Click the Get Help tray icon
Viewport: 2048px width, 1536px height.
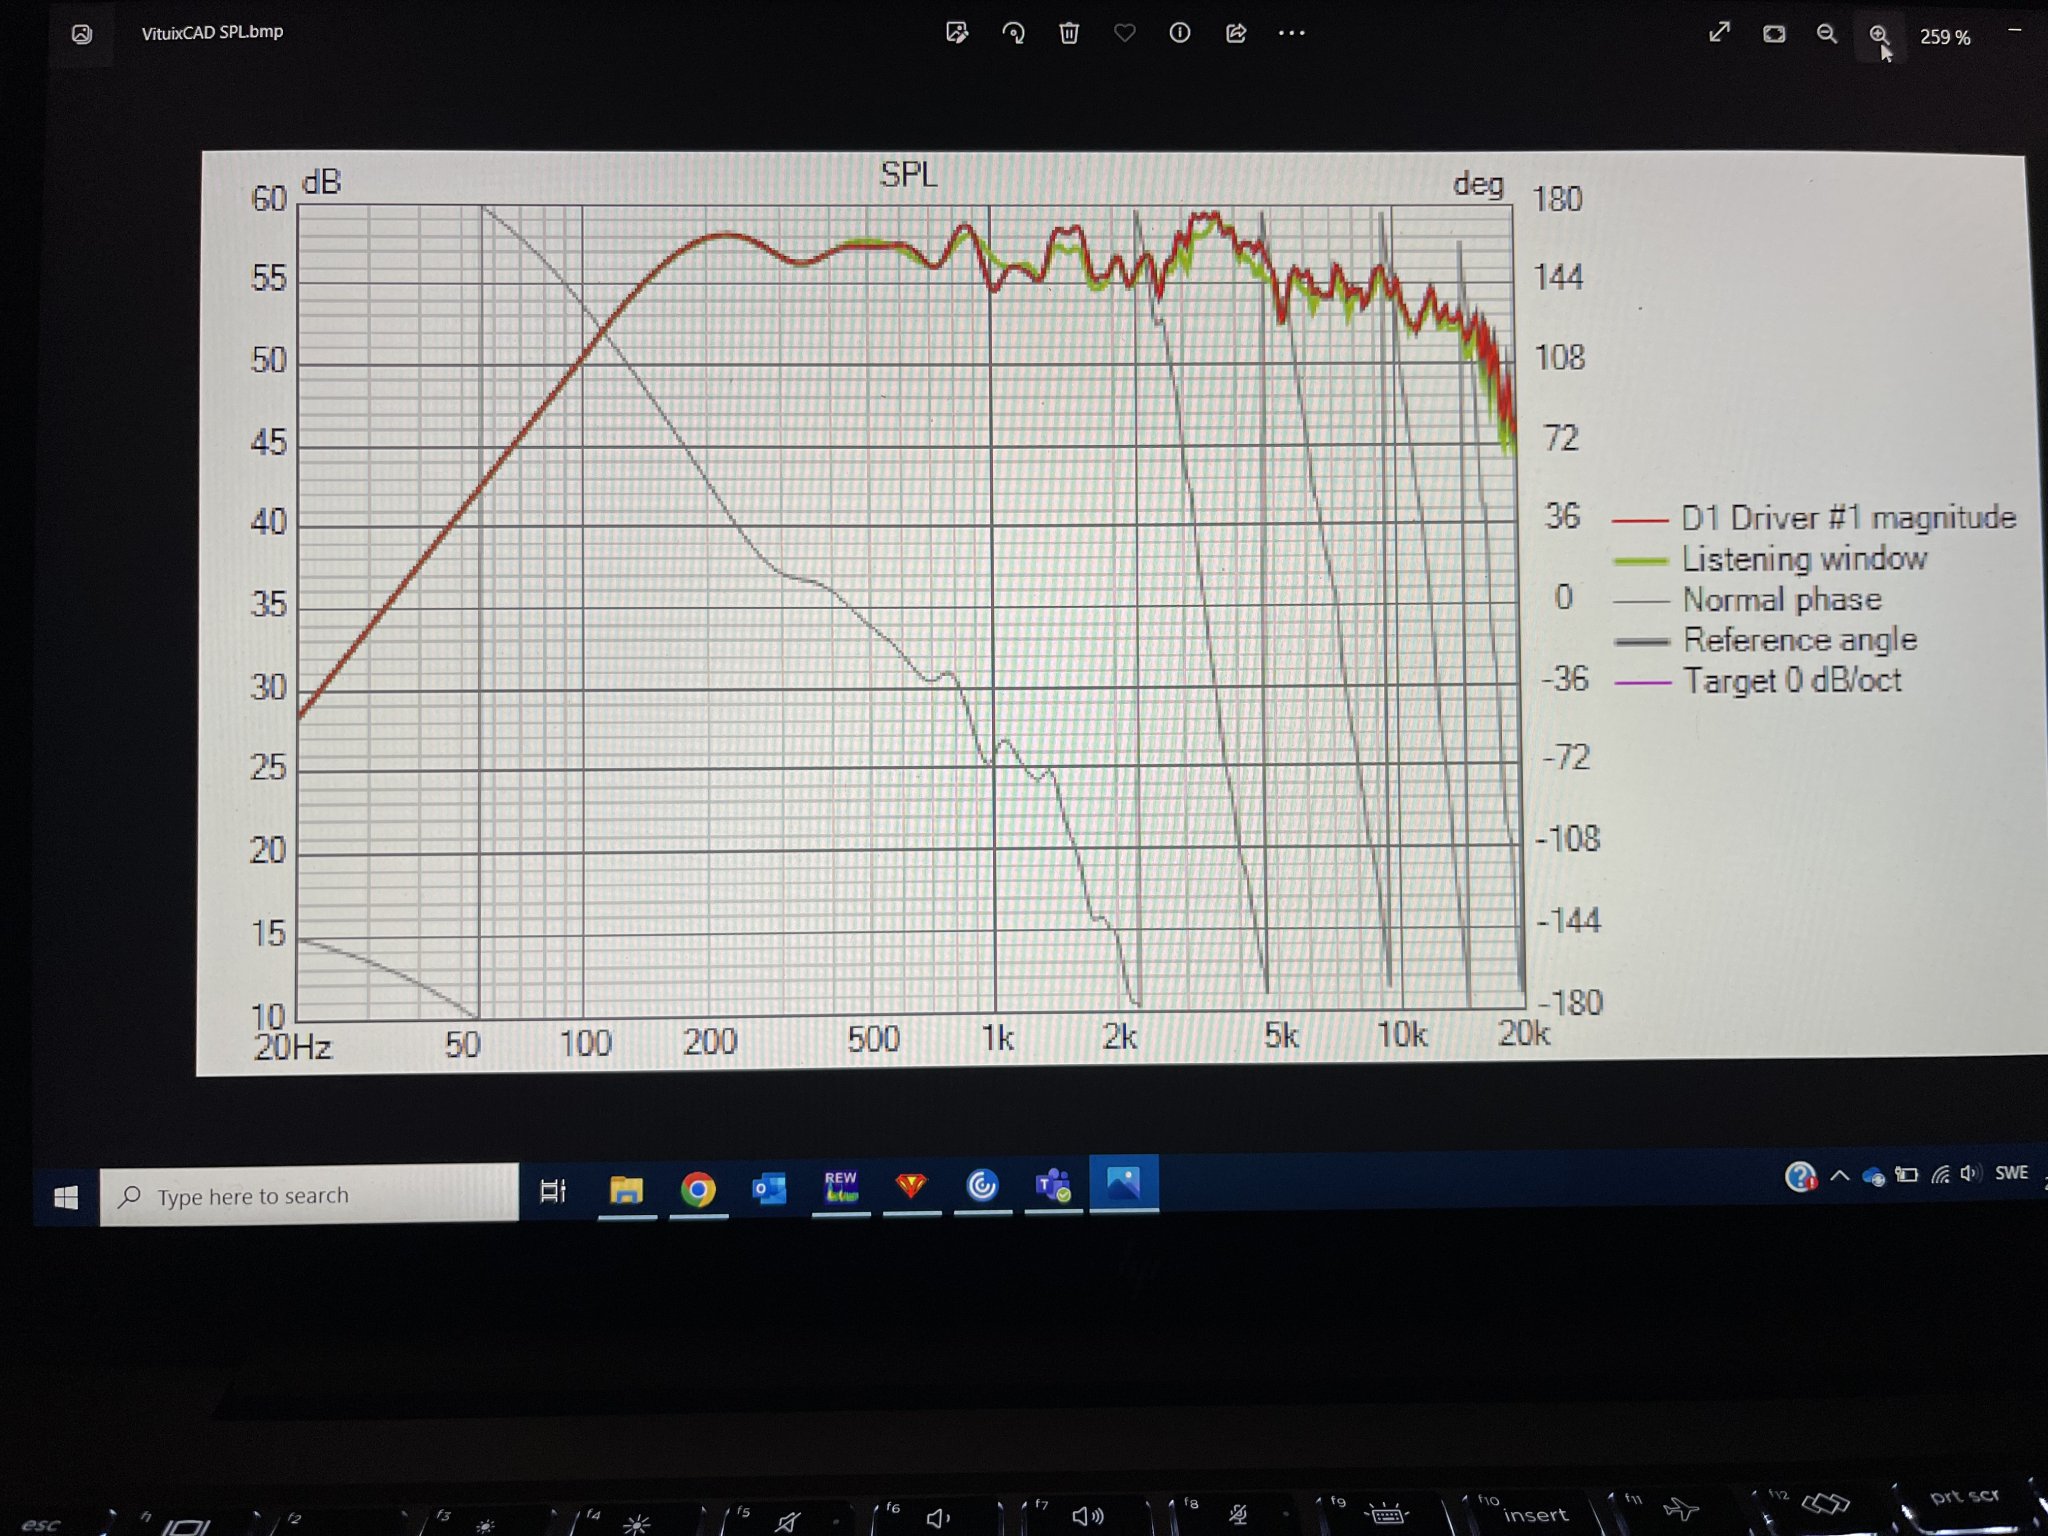[1800, 1176]
